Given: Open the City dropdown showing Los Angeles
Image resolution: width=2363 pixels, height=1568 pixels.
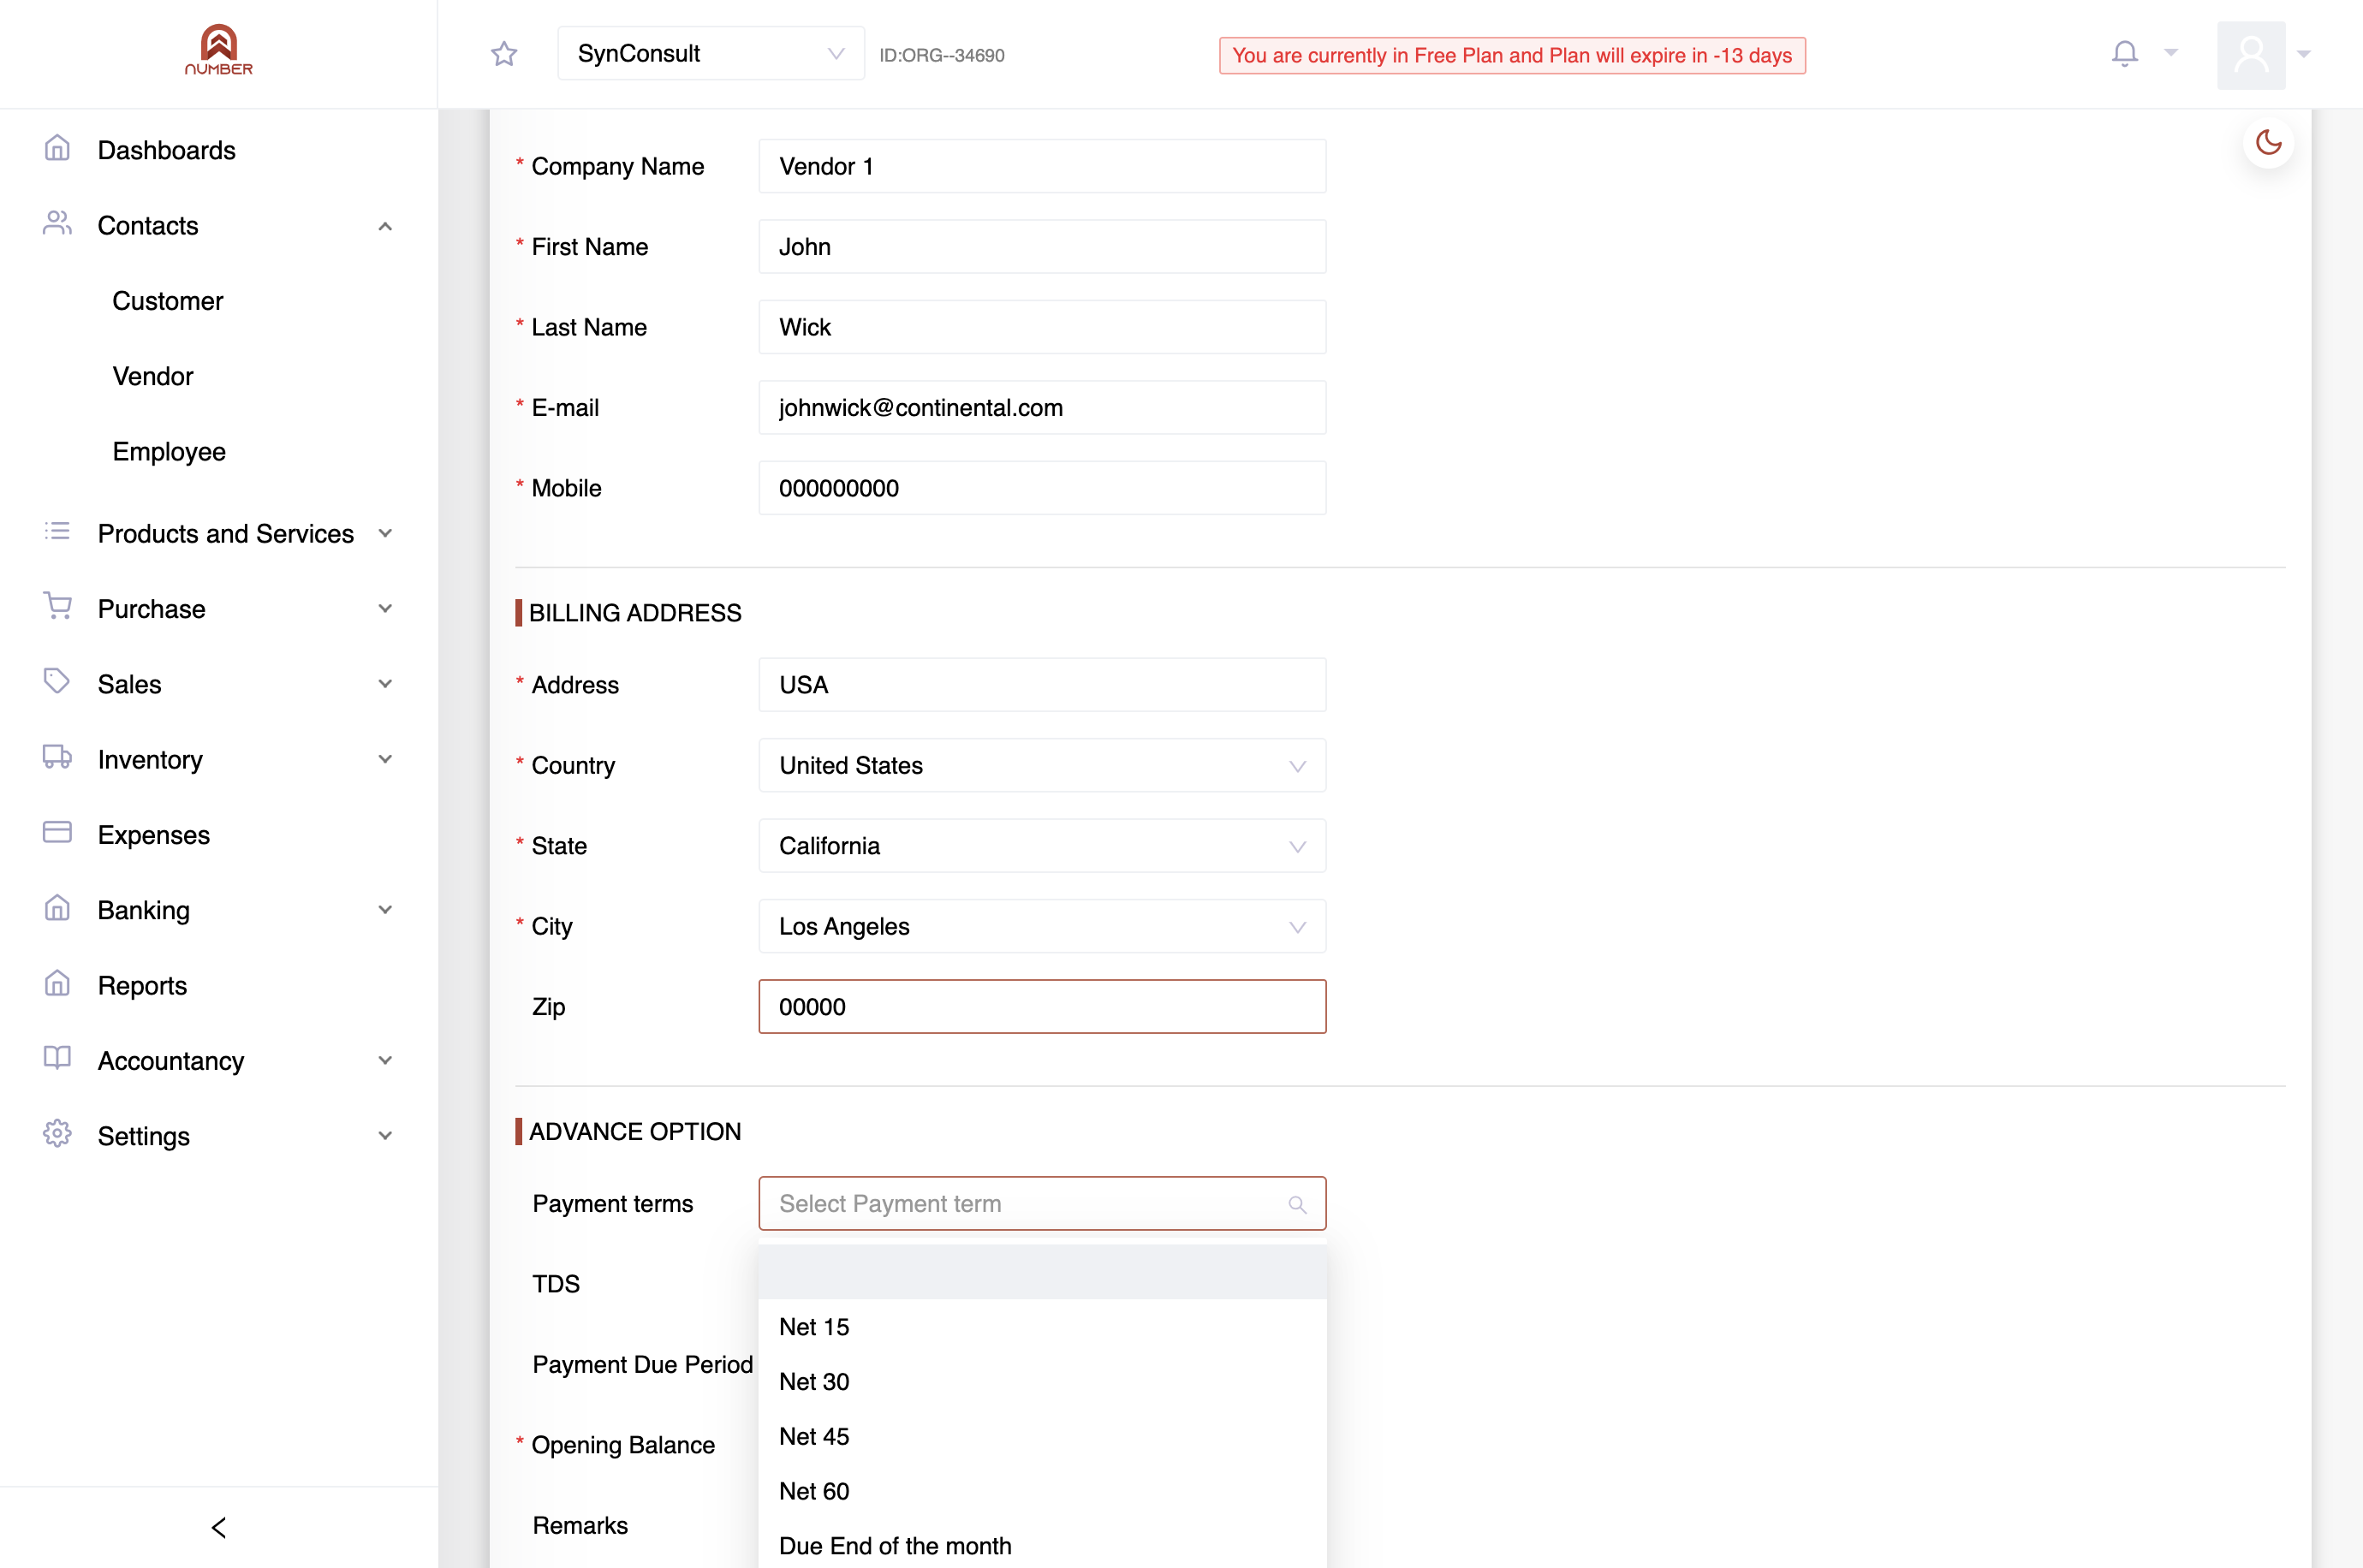Looking at the screenshot, I should [1042, 927].
